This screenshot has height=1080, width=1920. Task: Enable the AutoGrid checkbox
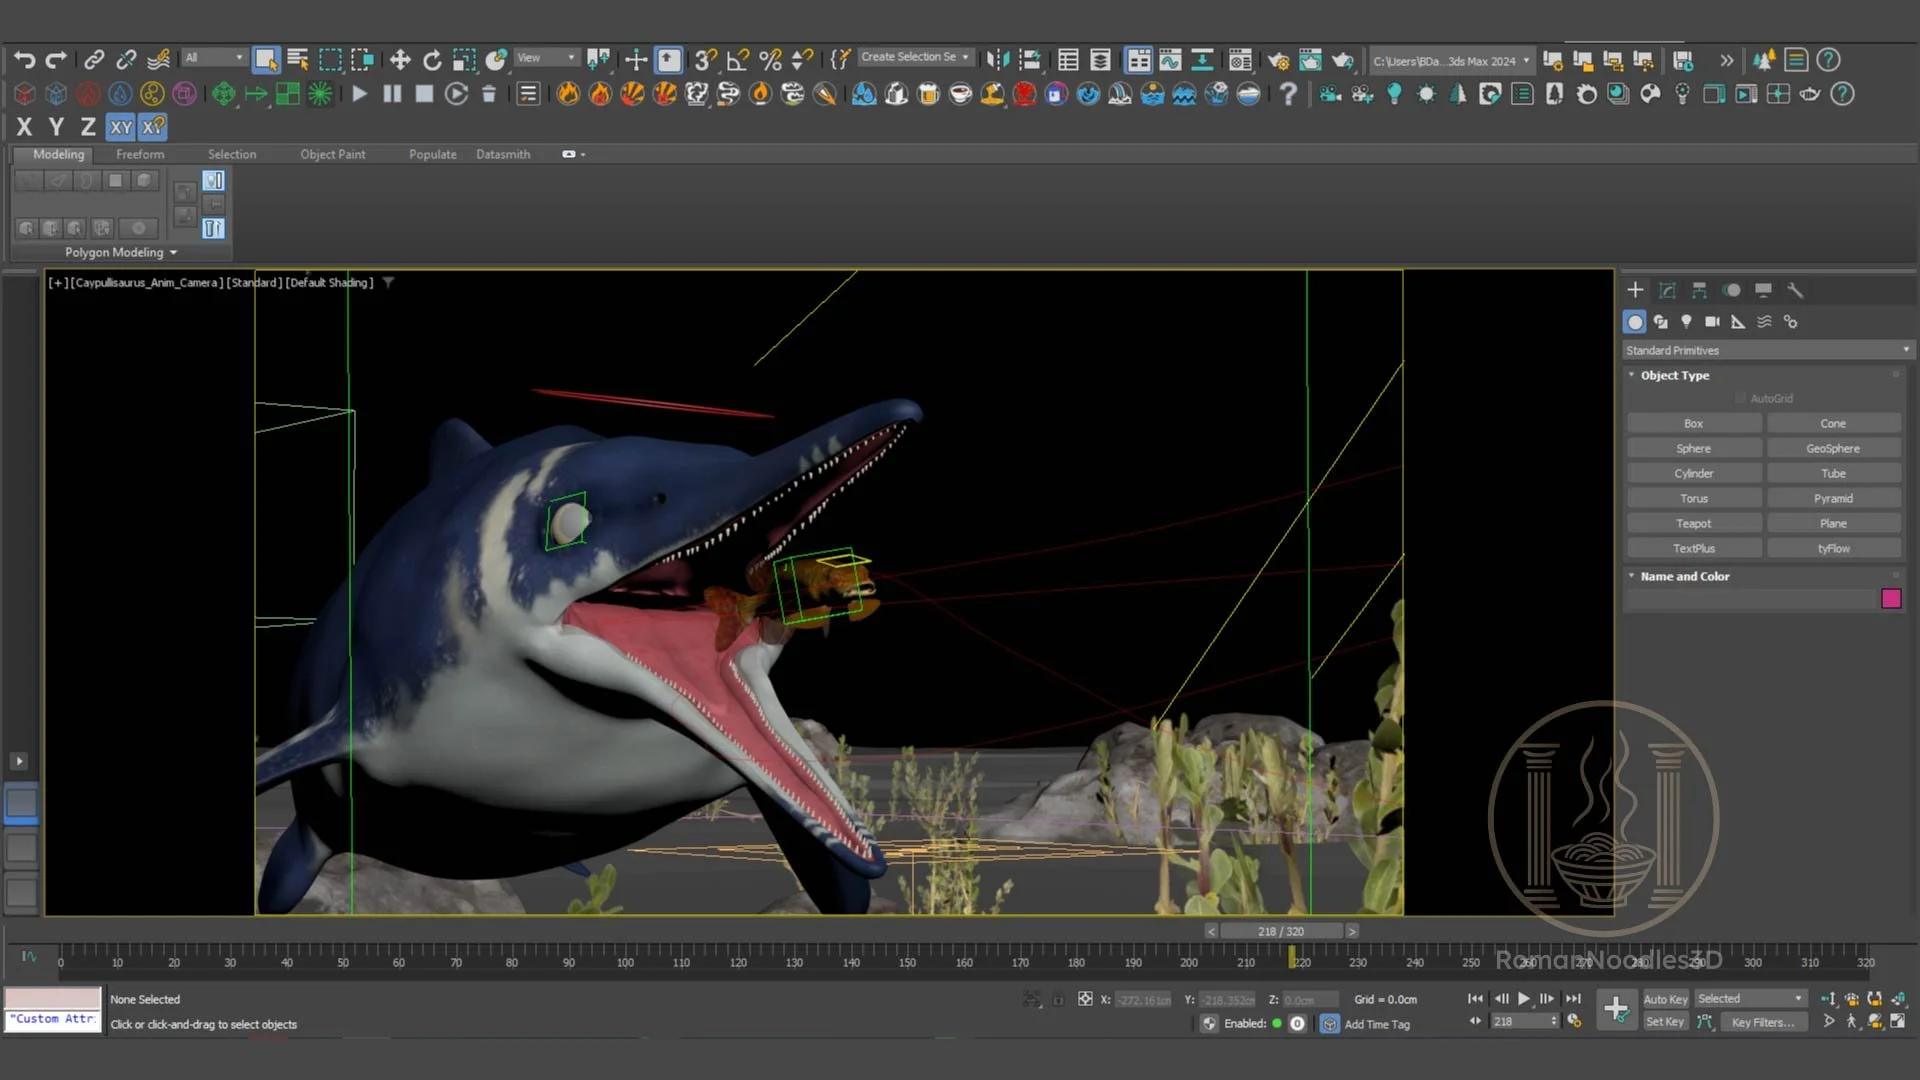coord(1741,398)
